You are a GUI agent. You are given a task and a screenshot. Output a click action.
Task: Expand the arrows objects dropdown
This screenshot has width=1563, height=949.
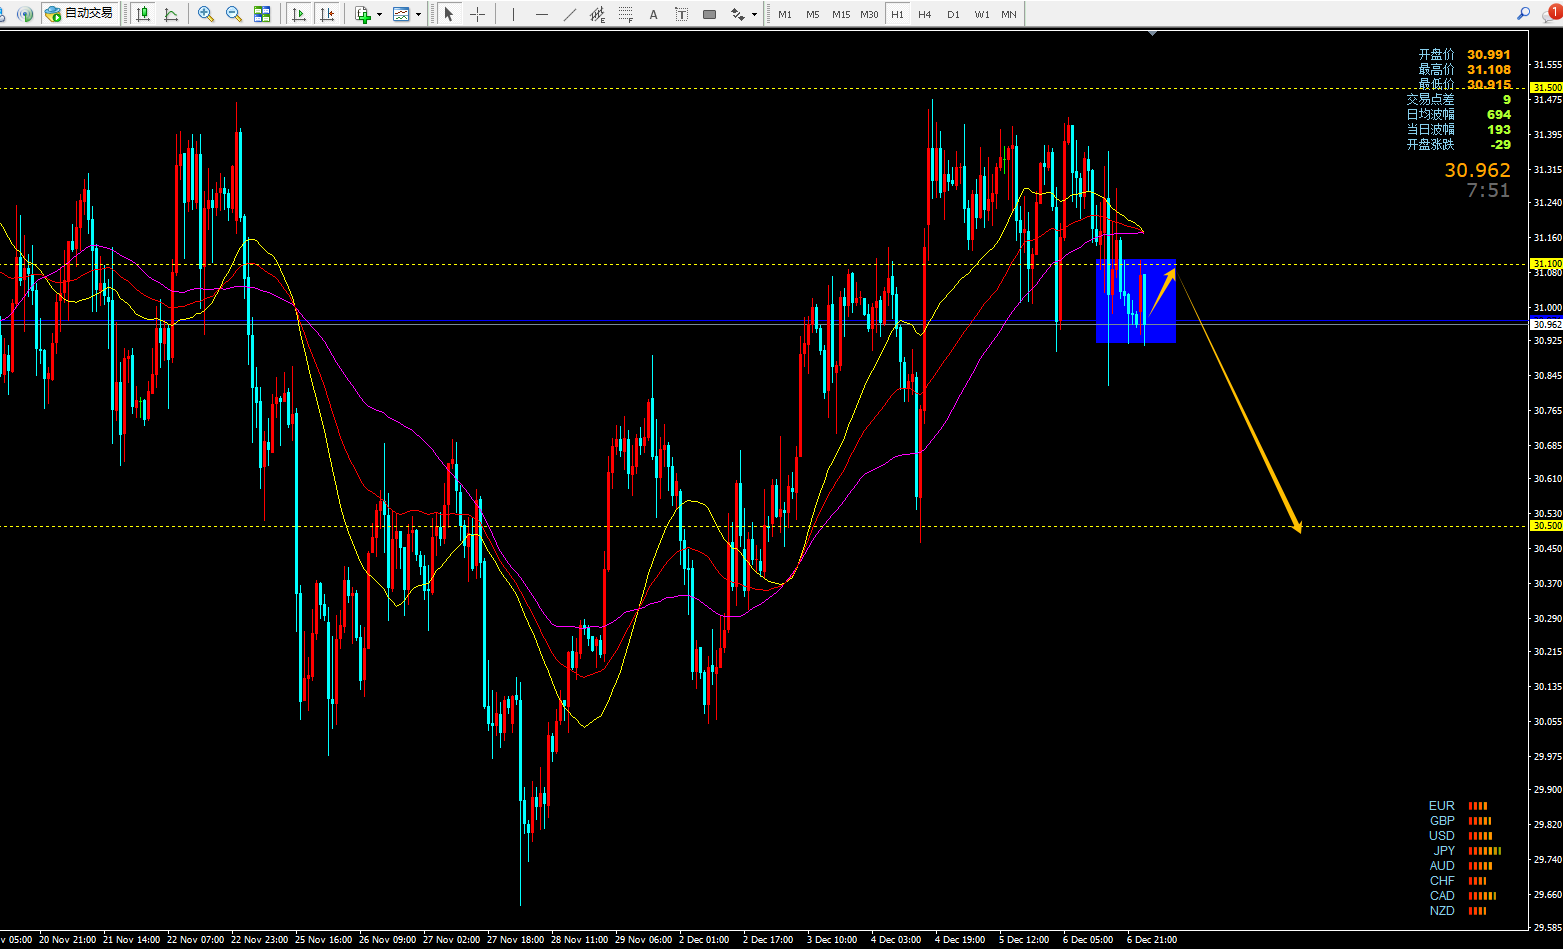[x=753, y=14]
